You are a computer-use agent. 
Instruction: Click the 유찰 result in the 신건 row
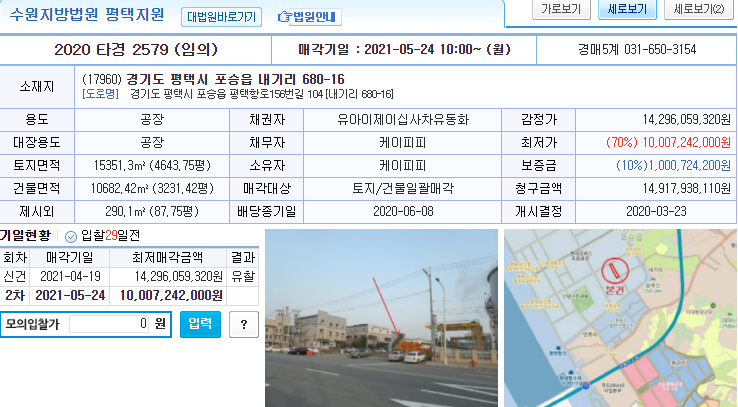[243, 277]
